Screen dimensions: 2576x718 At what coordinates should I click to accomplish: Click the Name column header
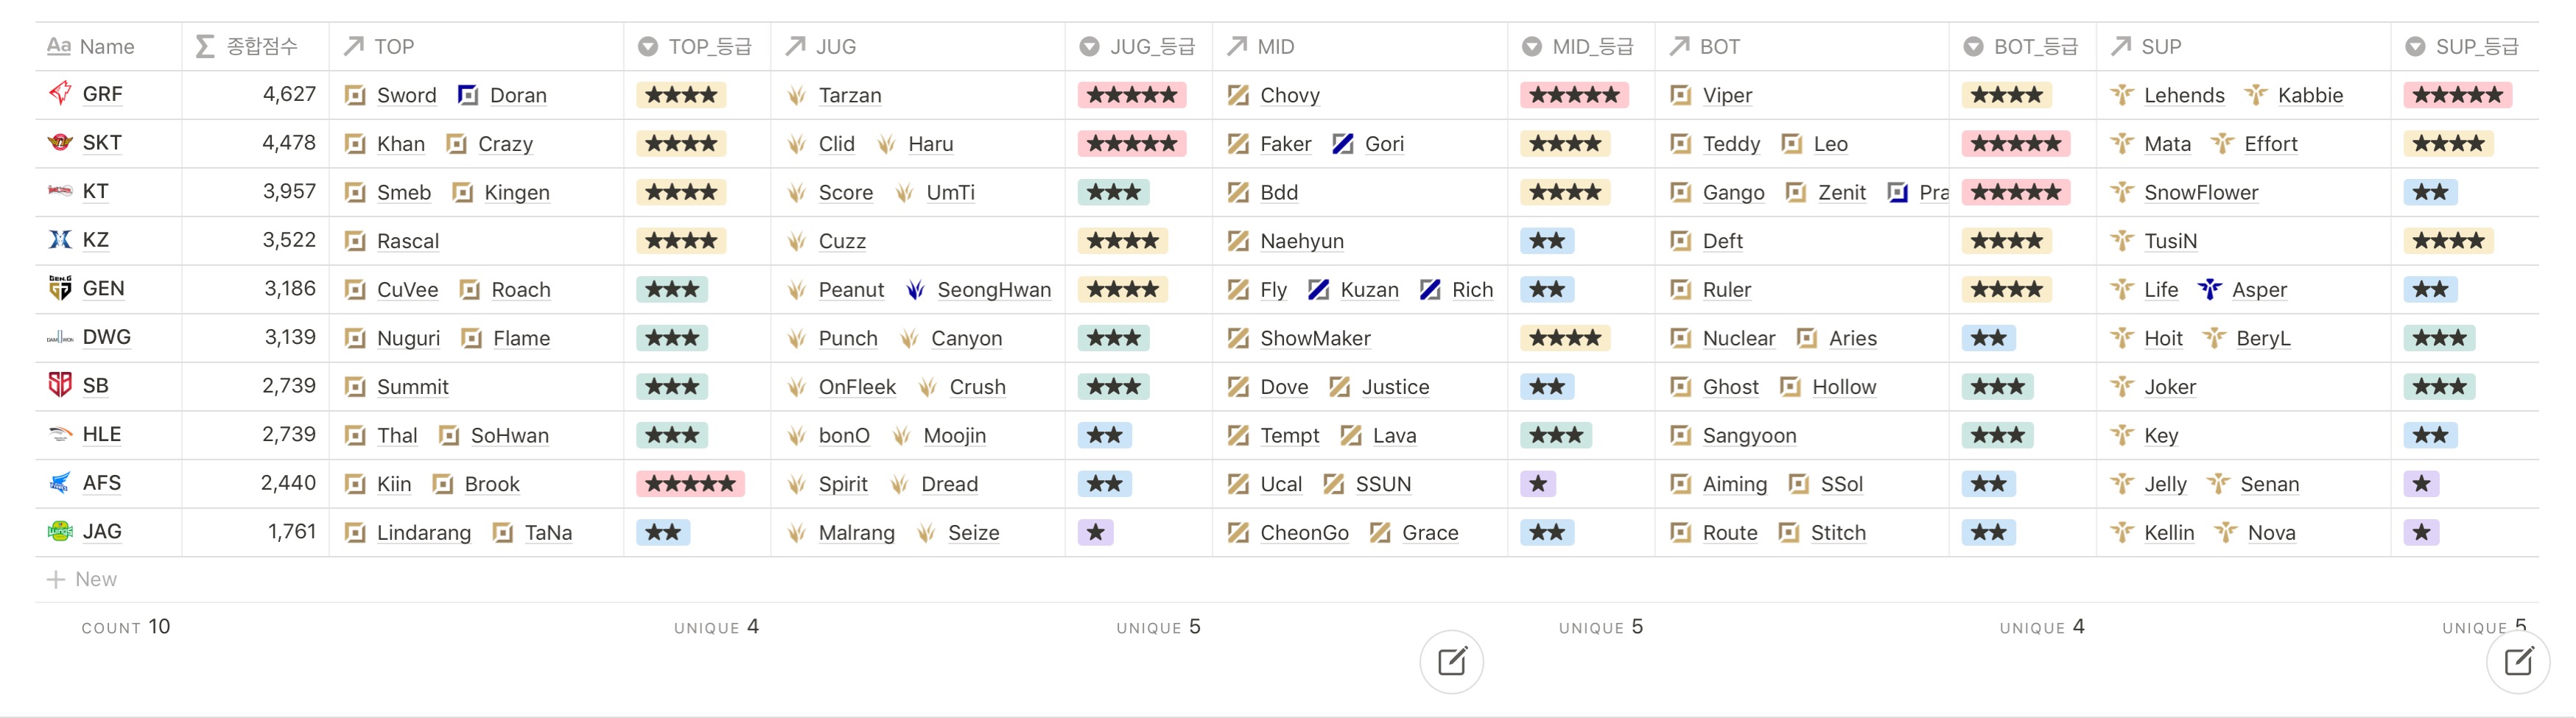[105, 47]
